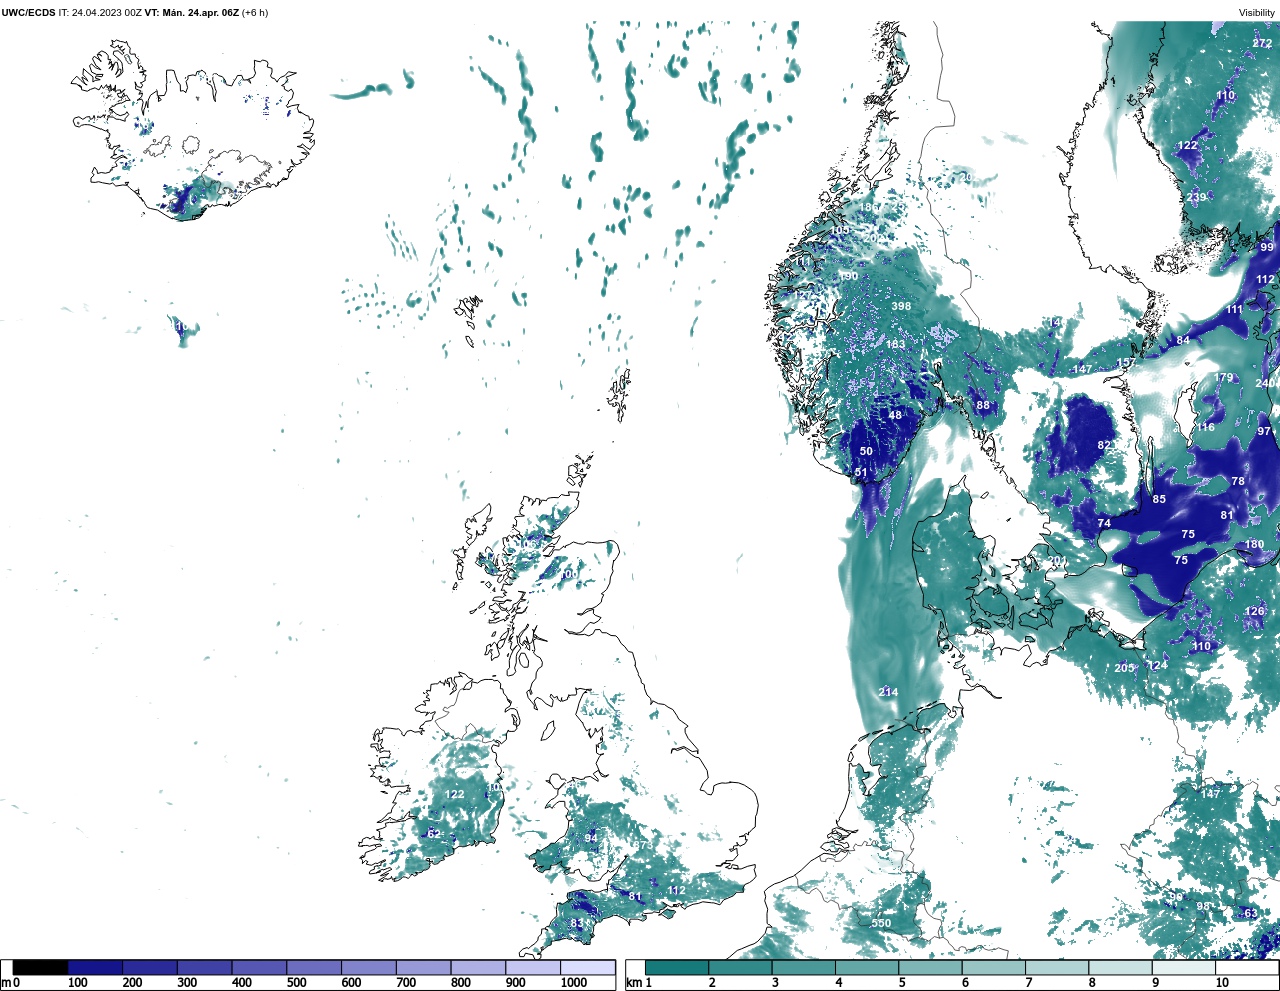Click the 63 value on the map
1280x991 pixels.
click(x=1251, y=913)
